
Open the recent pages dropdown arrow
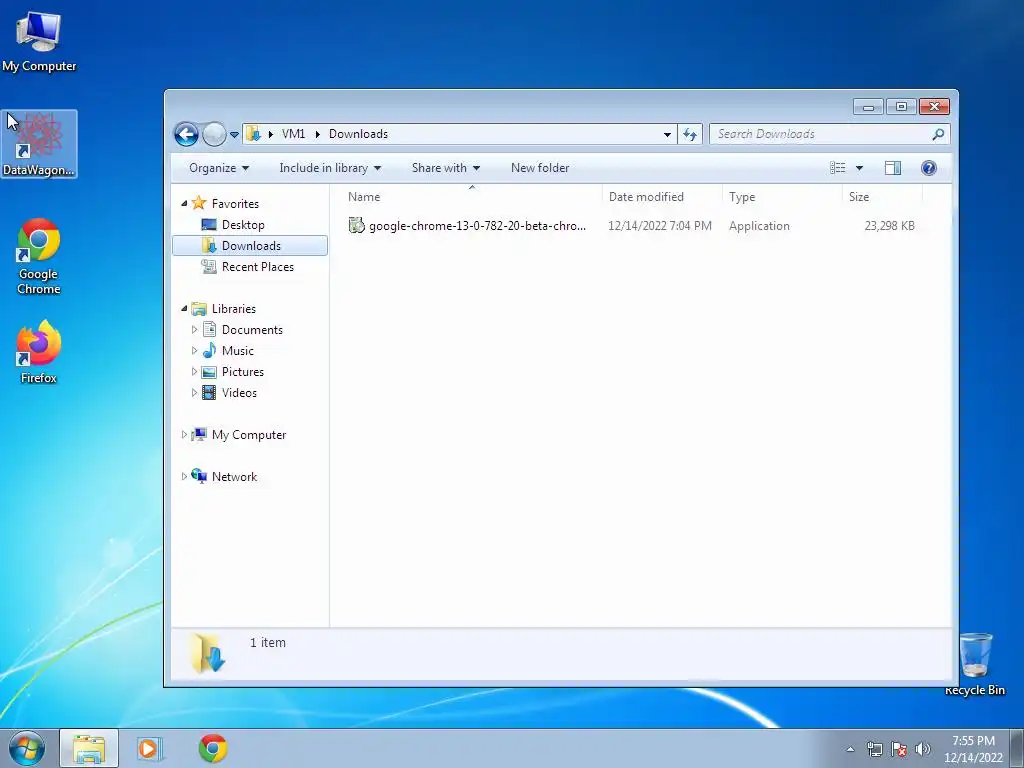point(234,135)
